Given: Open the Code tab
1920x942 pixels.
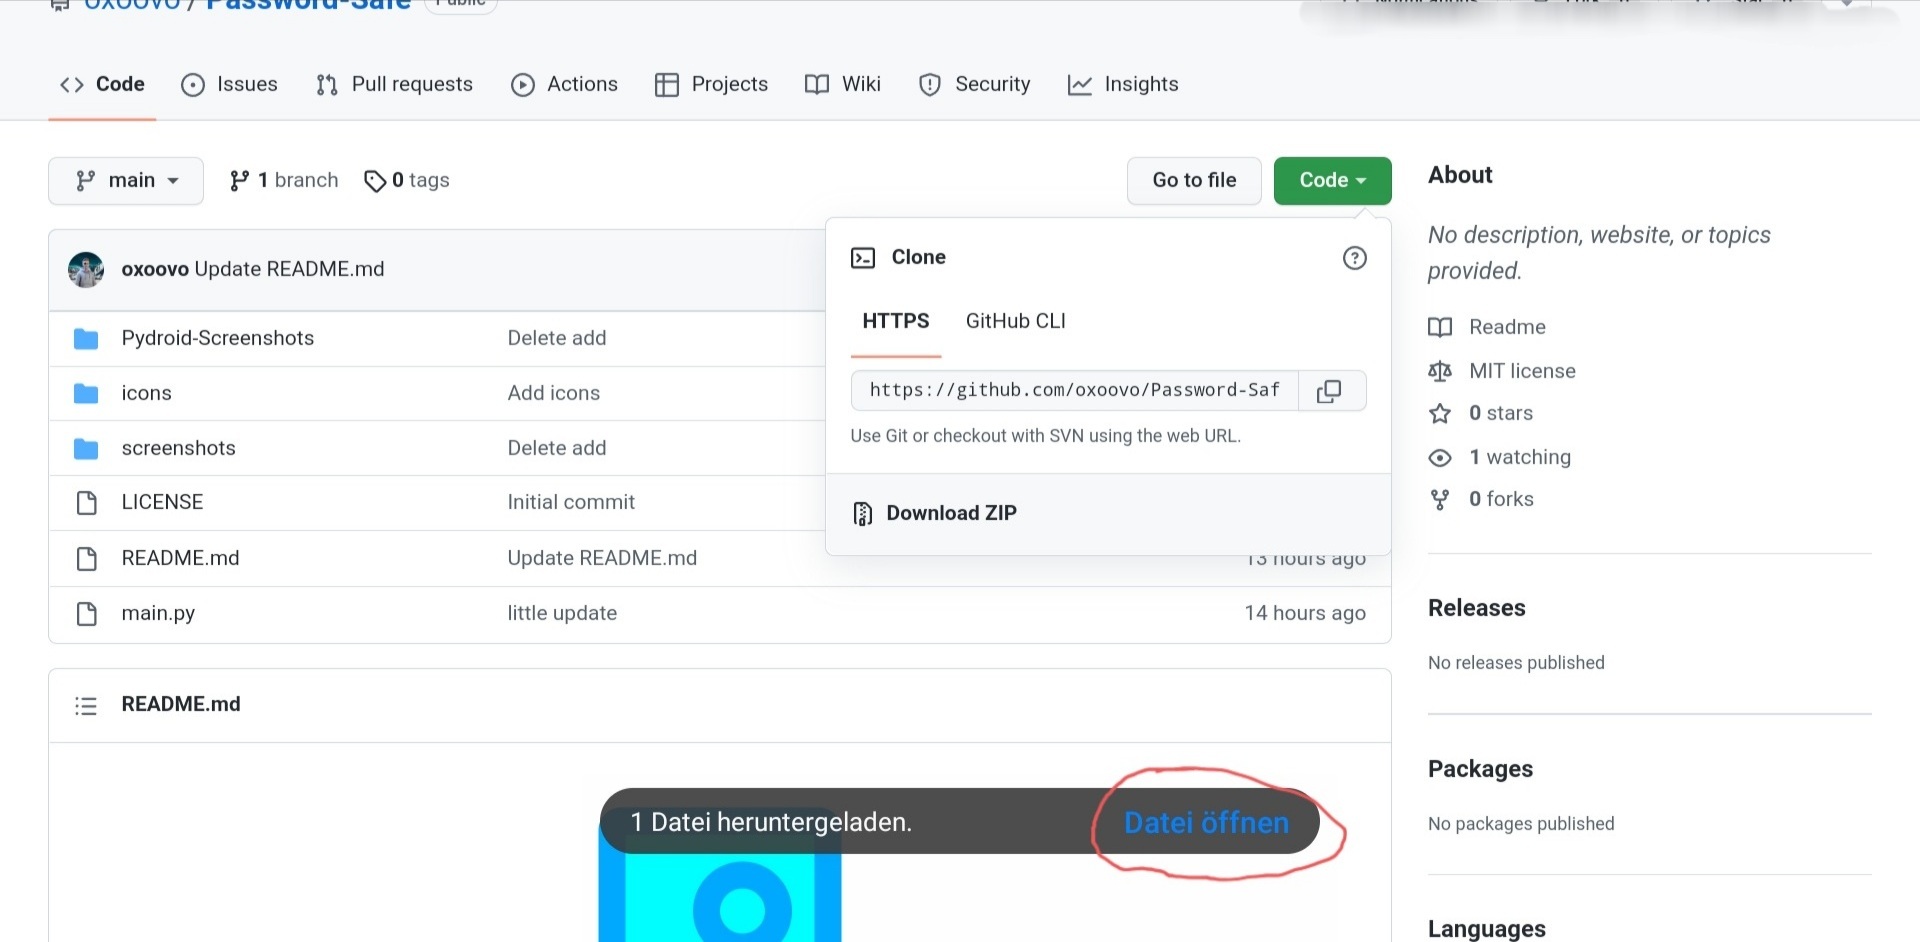Looking at the screenshot, I should tap(102, 84).
